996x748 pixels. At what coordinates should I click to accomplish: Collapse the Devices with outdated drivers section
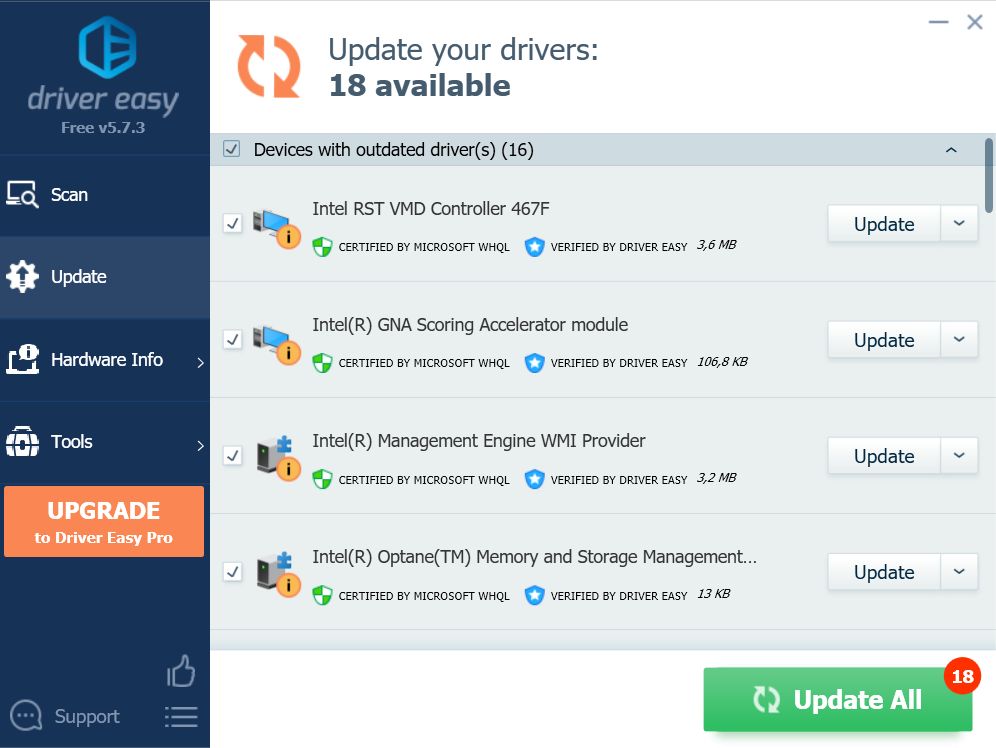(x=952, y=148)
